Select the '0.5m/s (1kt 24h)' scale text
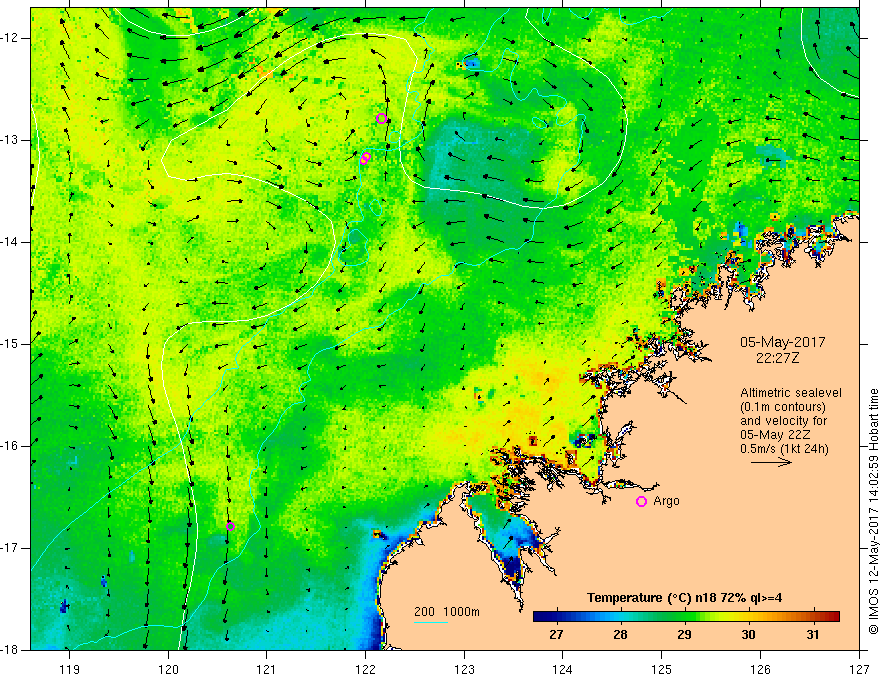Screen dimensions: 880x680 784,449
